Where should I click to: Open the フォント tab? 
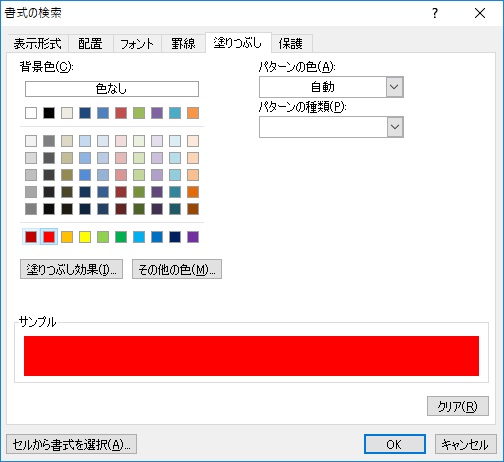coord(137,44)
